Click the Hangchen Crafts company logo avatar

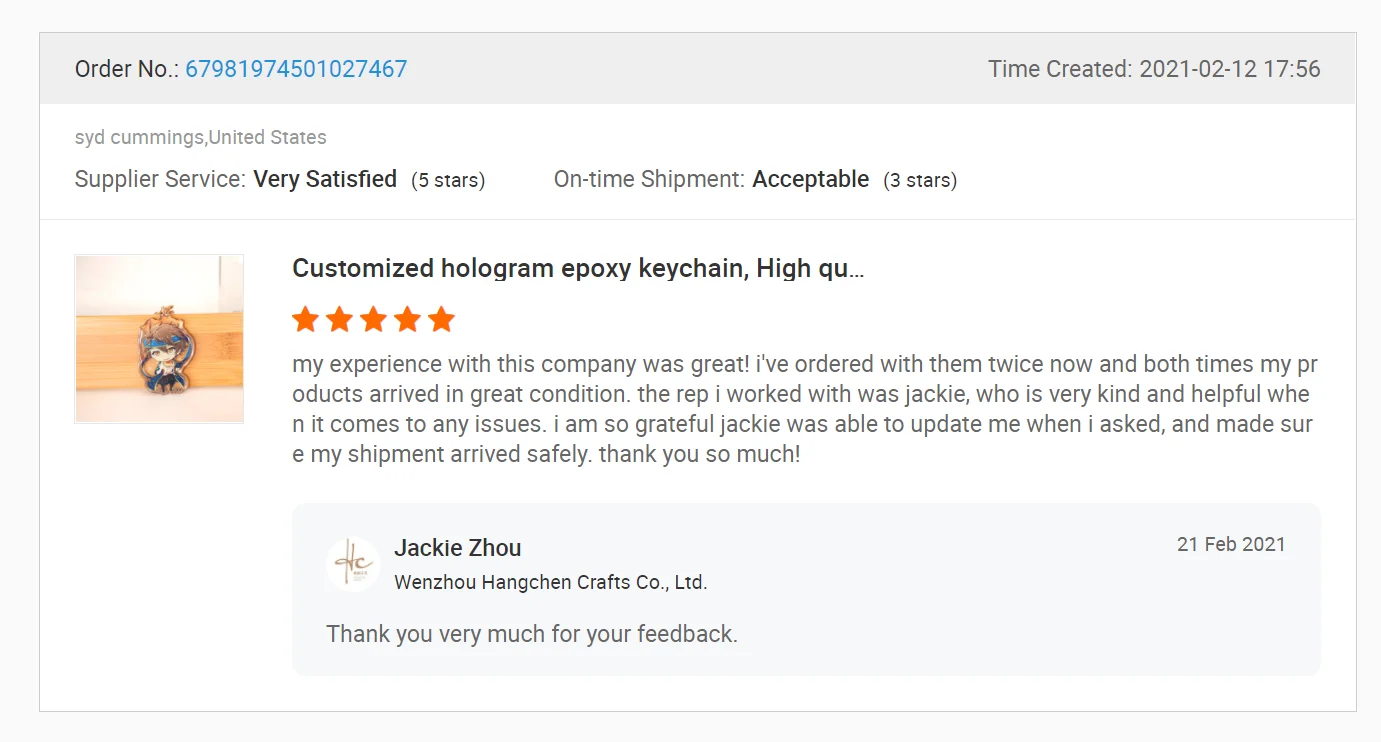pos(353,565)
